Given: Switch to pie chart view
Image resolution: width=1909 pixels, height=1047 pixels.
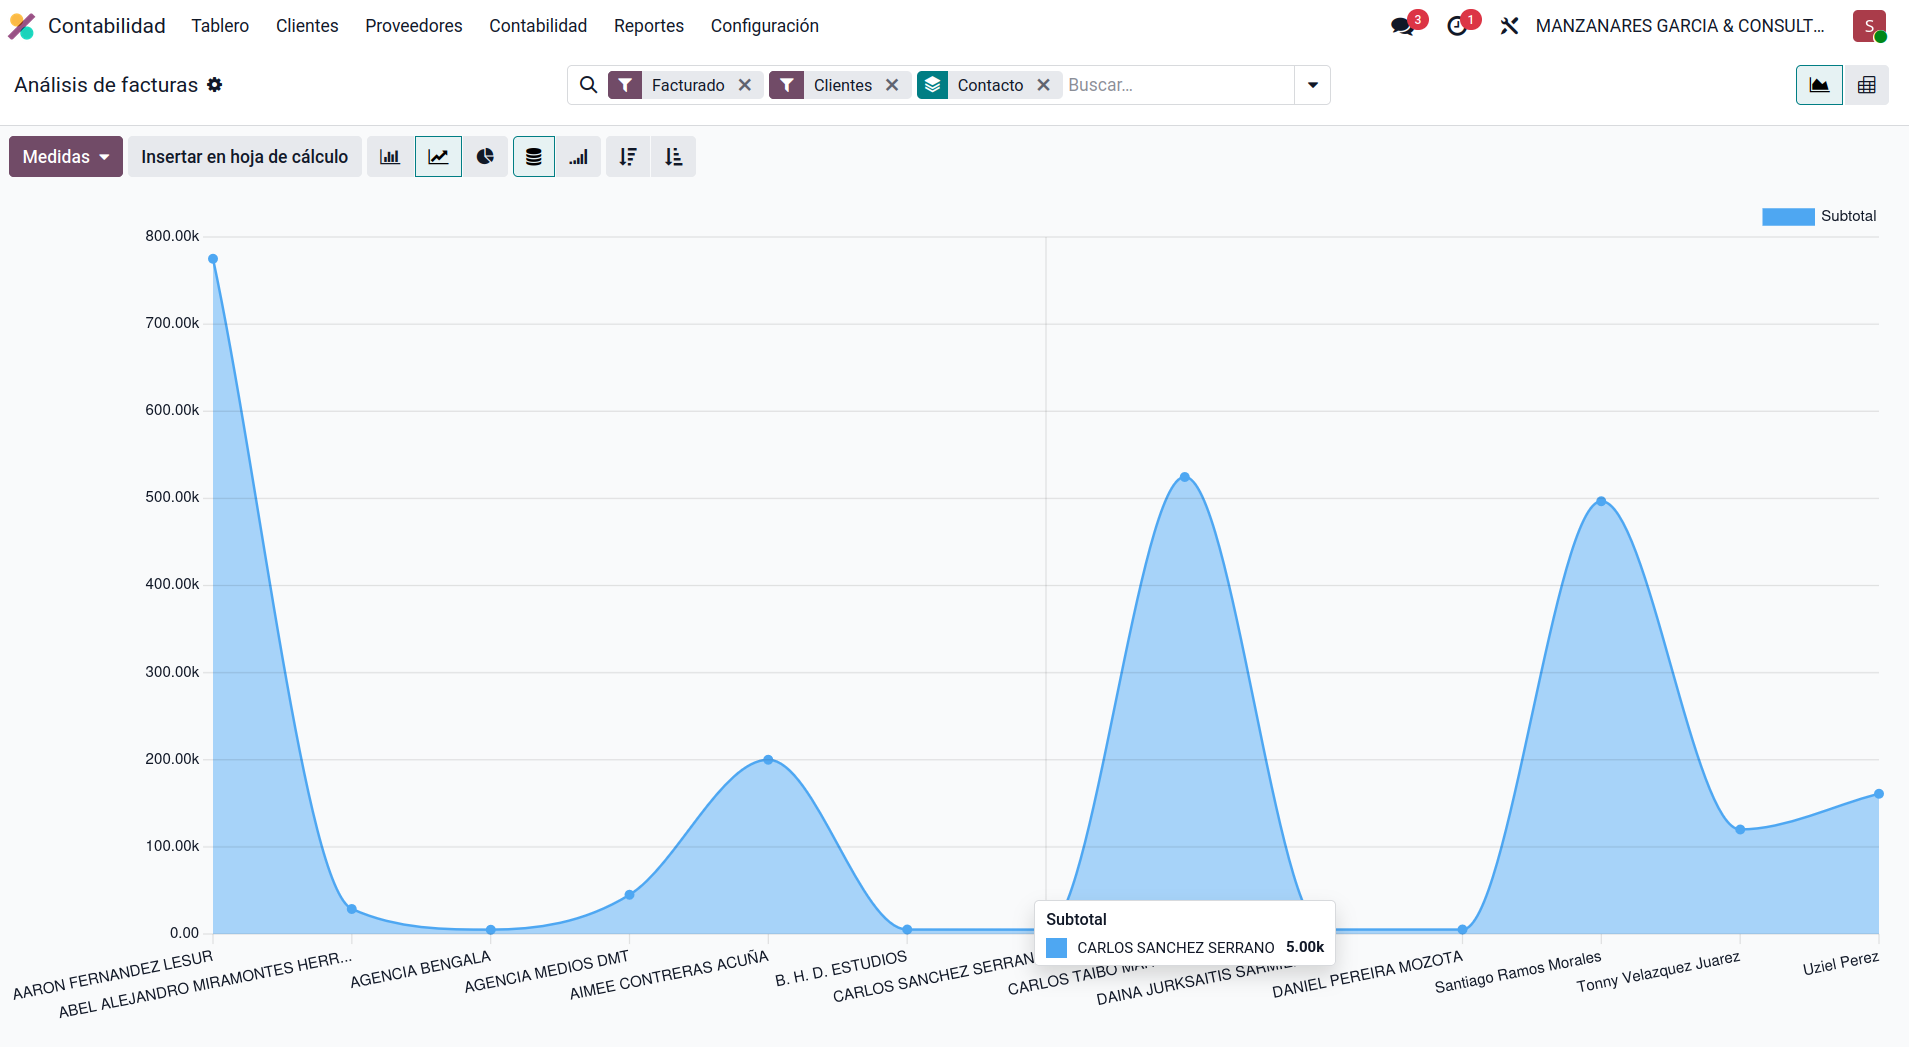Looking at the screenshot, I should pyautogui.click(x=486, y=156).
